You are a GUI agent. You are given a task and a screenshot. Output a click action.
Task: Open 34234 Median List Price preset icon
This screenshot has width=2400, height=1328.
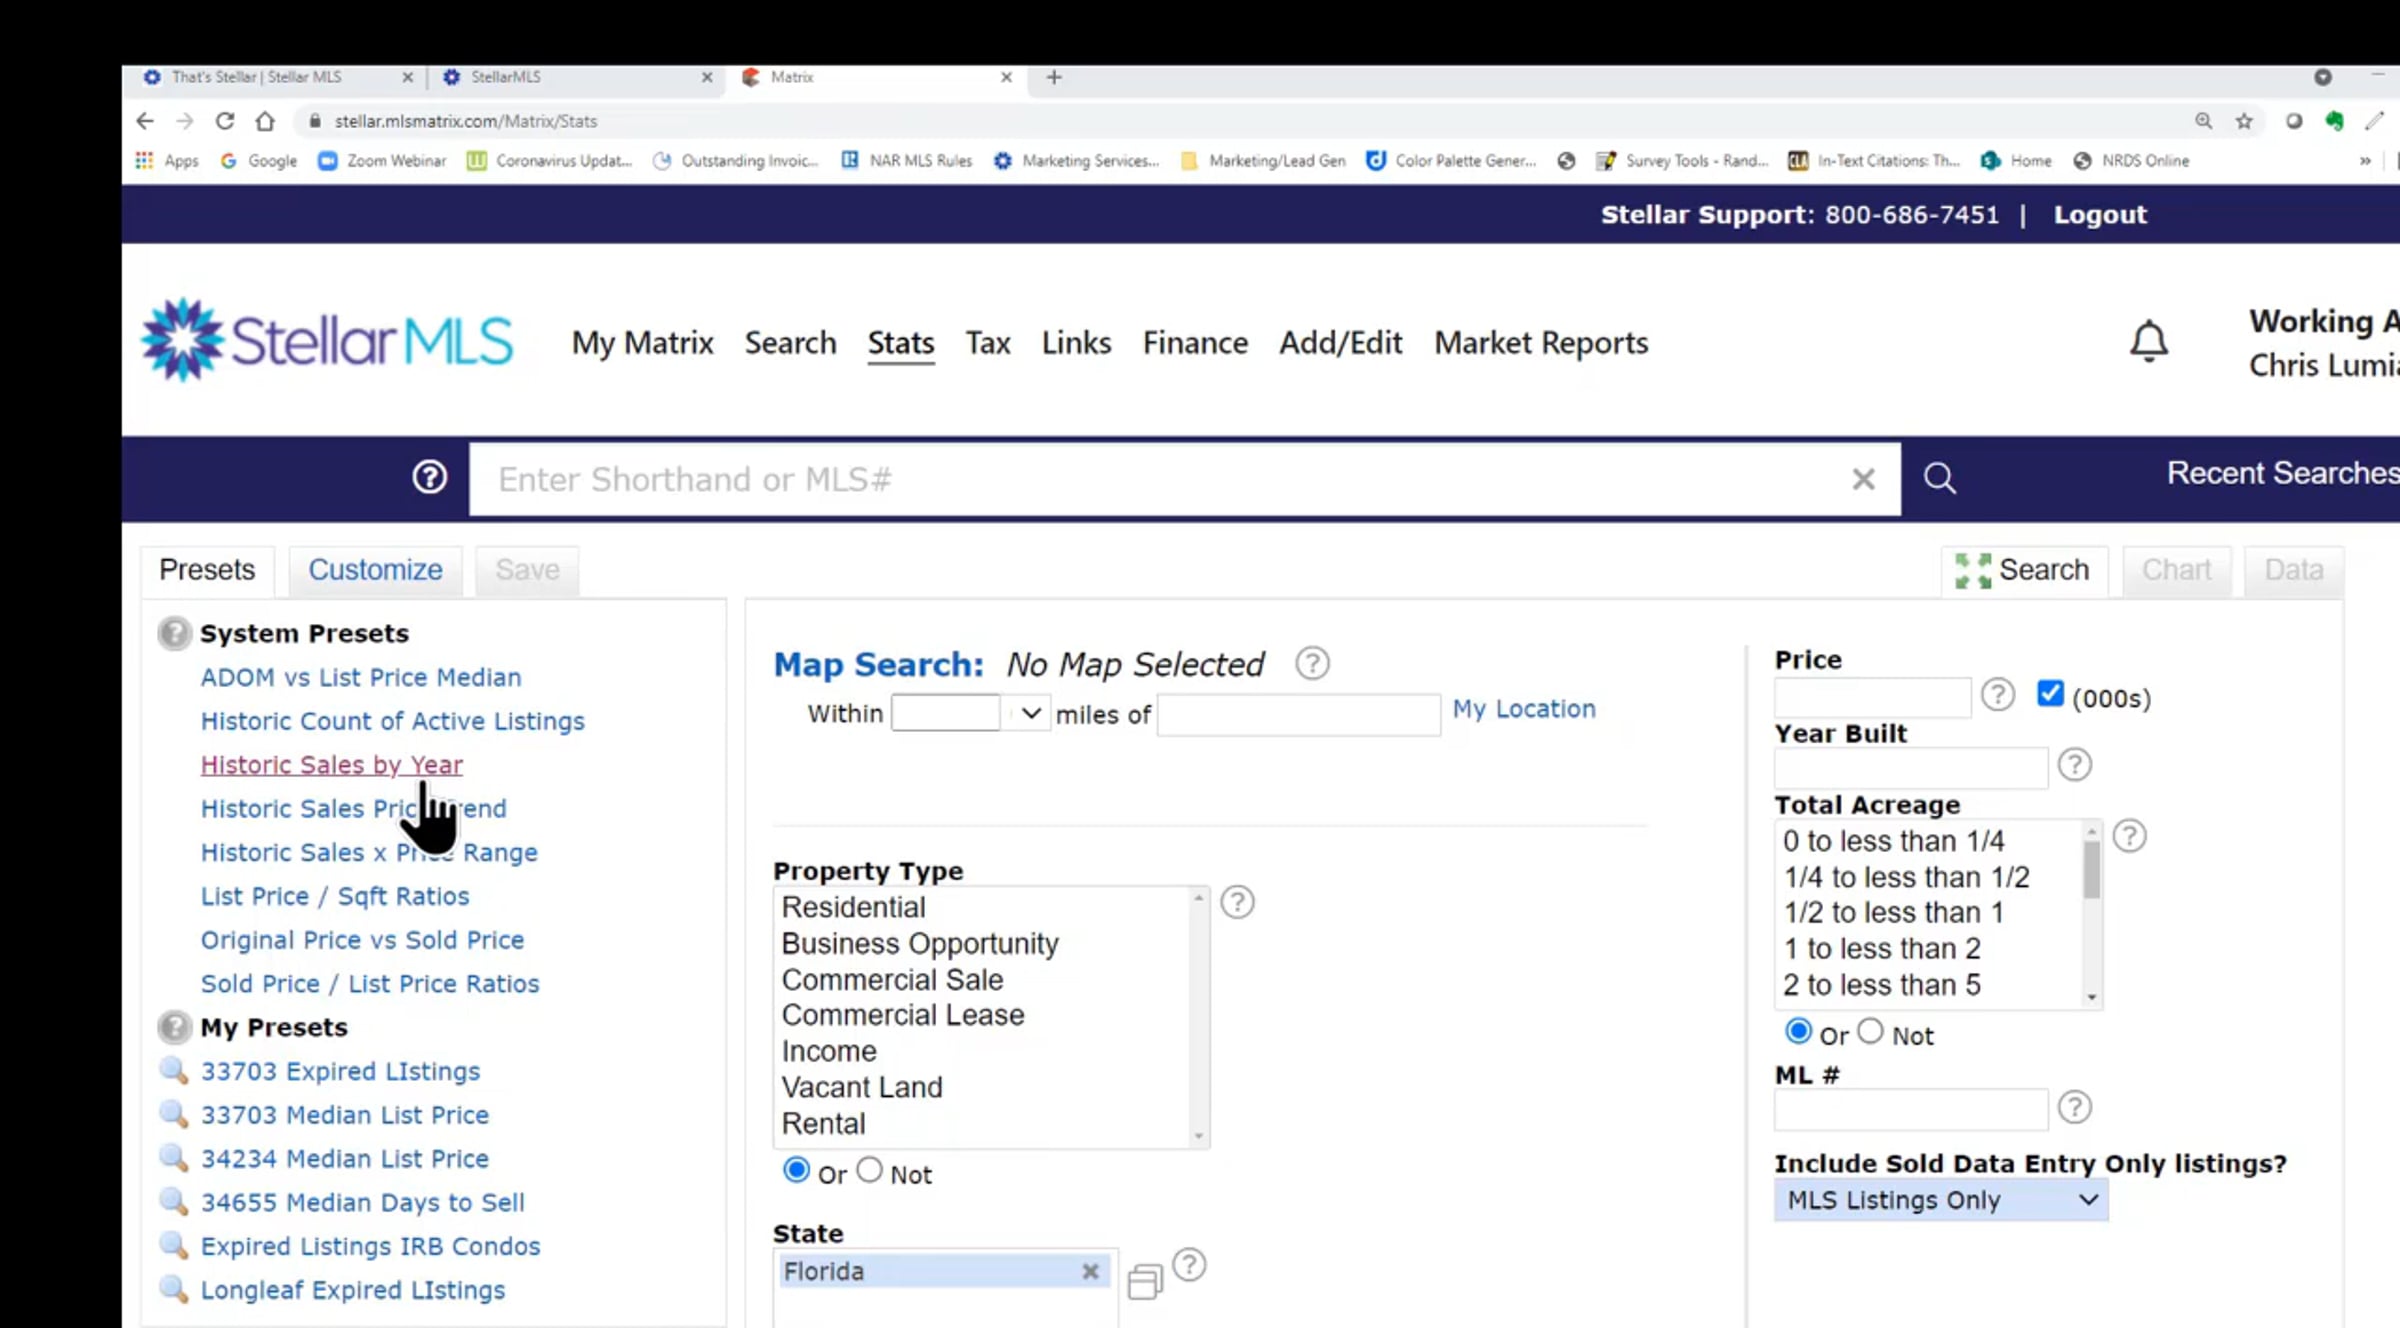[174, 1158]
